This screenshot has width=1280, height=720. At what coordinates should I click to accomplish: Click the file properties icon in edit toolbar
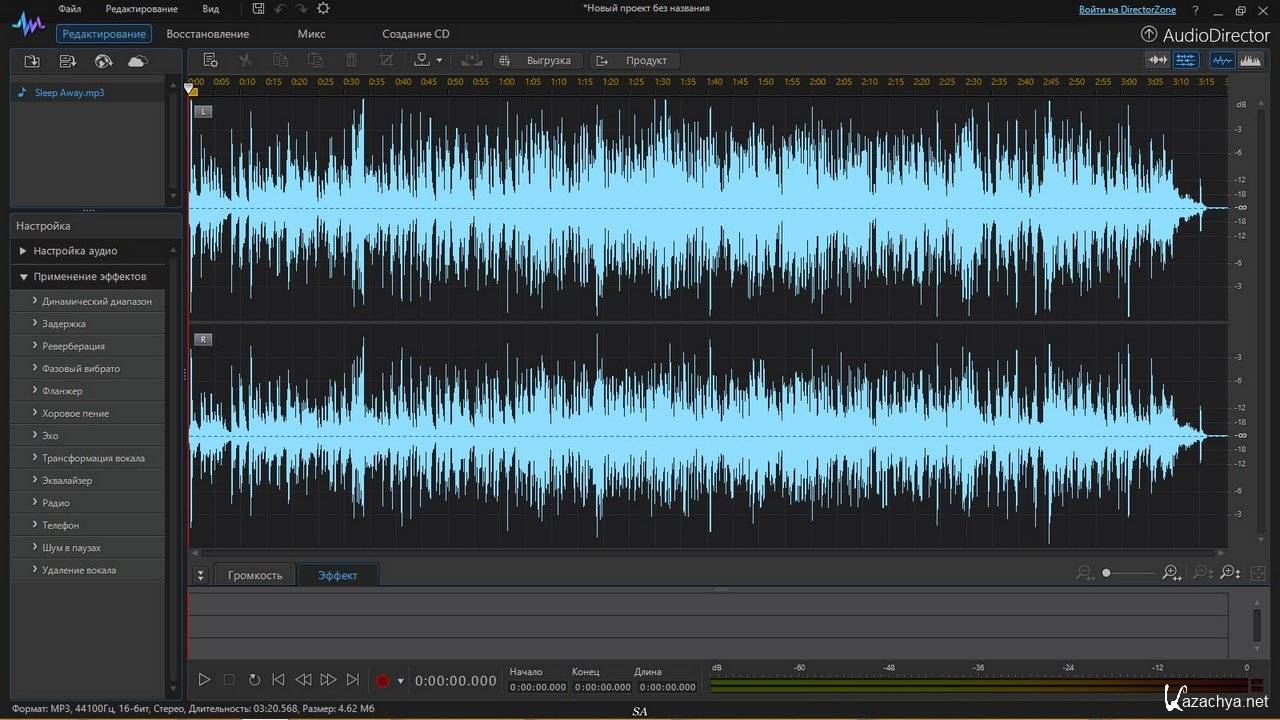pos(210,60)
